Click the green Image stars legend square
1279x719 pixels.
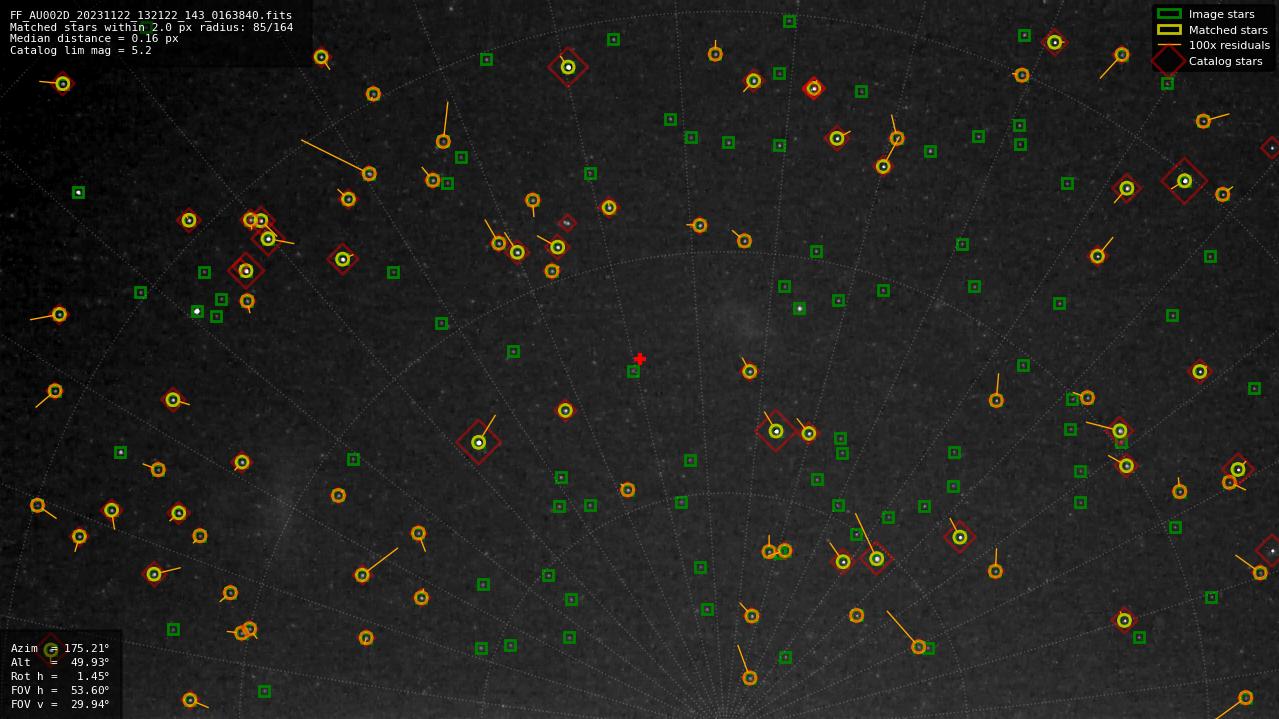coord(1169,14)
